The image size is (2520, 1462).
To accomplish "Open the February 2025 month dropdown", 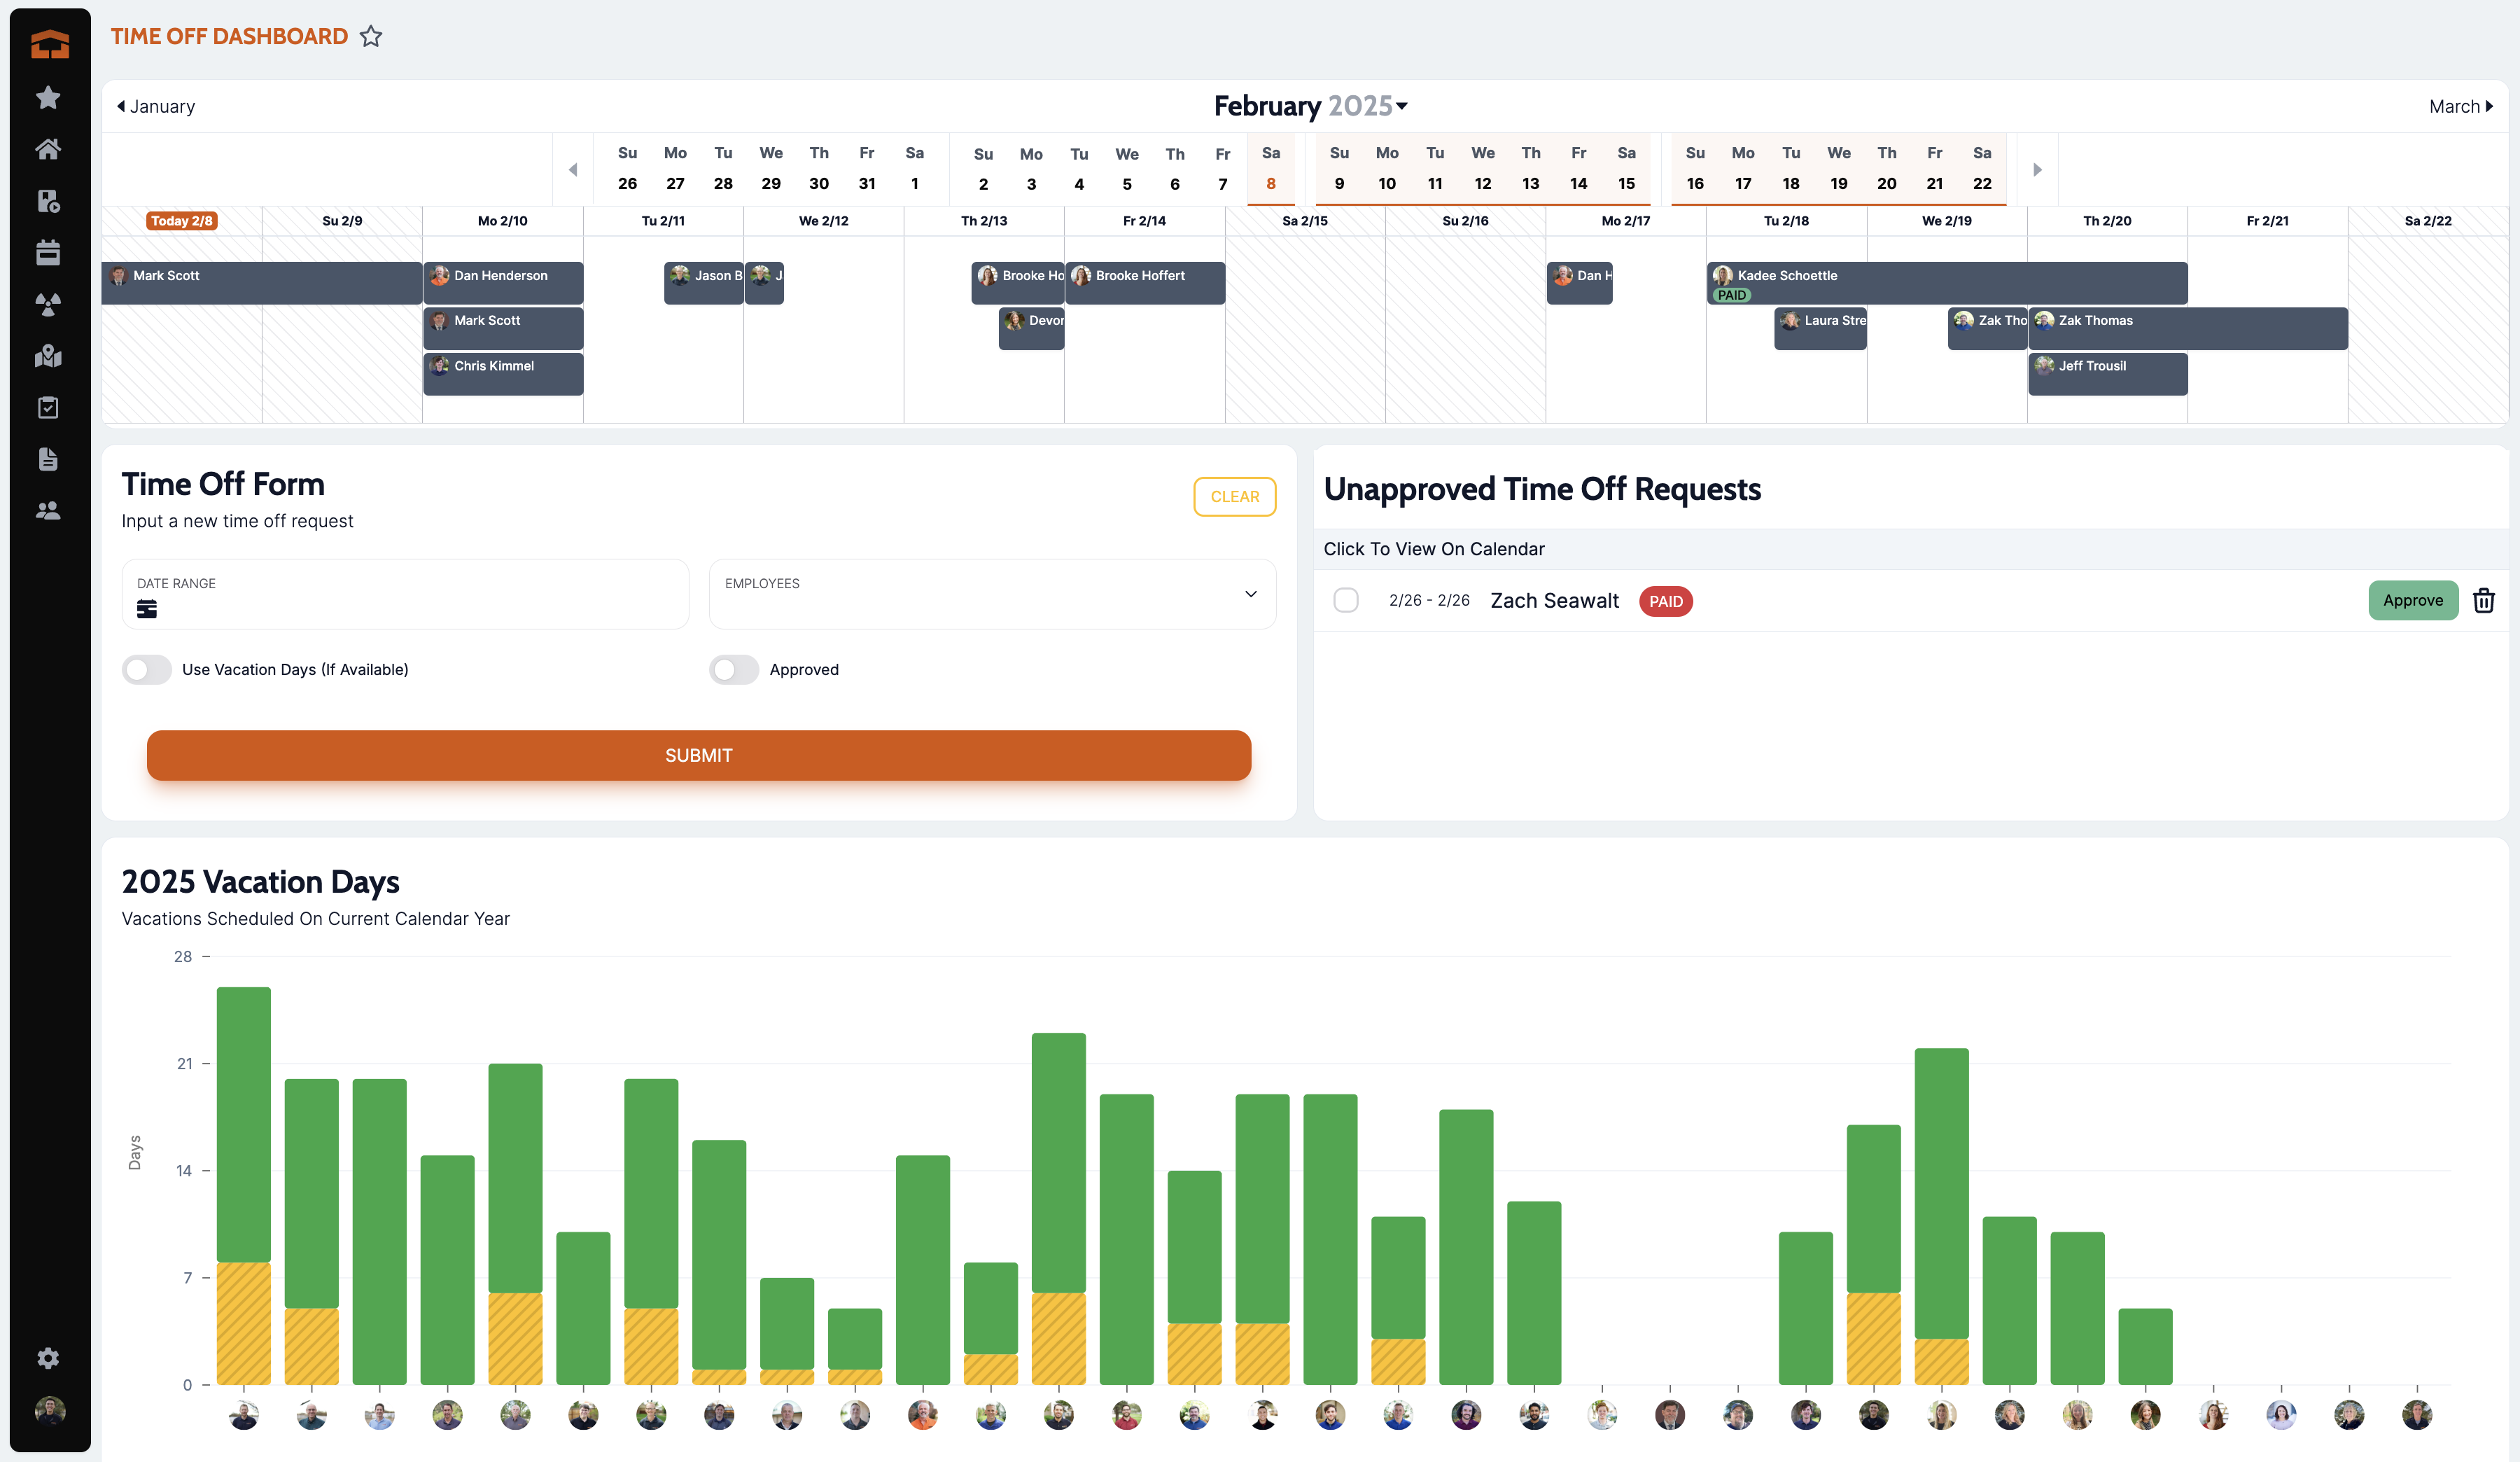I will pos(1310,106).
